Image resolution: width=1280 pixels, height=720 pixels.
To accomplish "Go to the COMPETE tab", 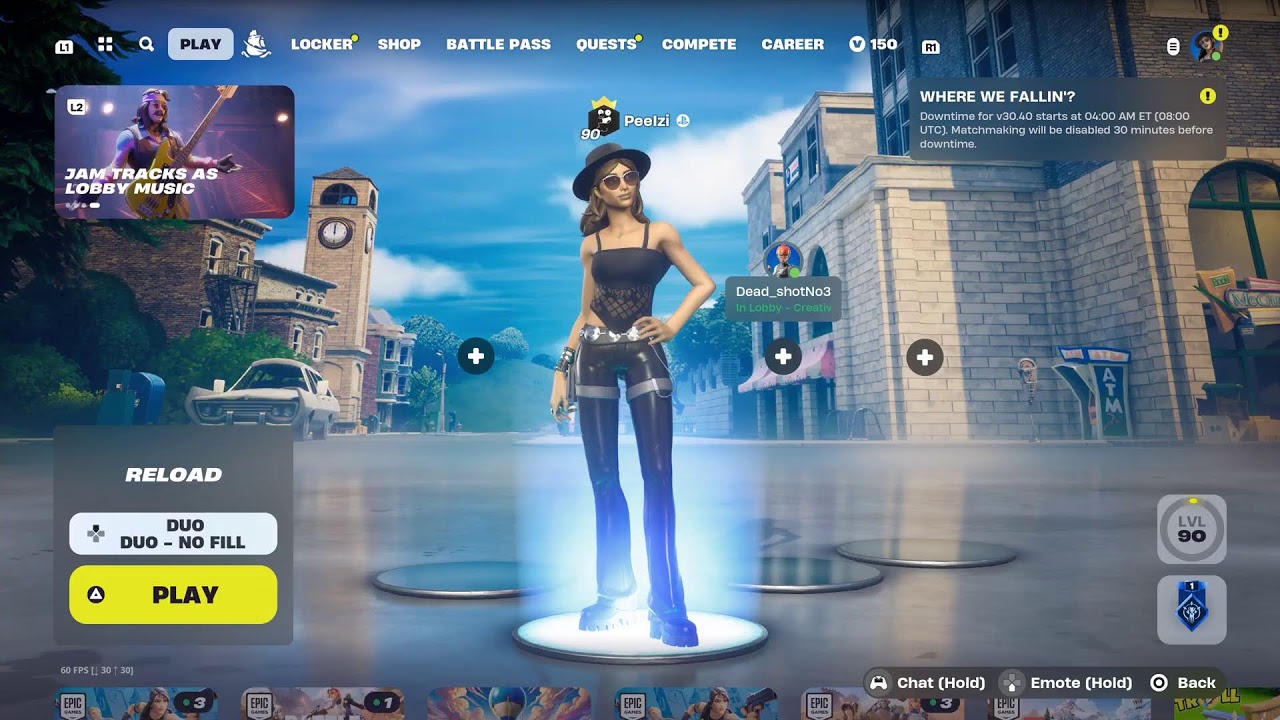I will pos(699,44).
